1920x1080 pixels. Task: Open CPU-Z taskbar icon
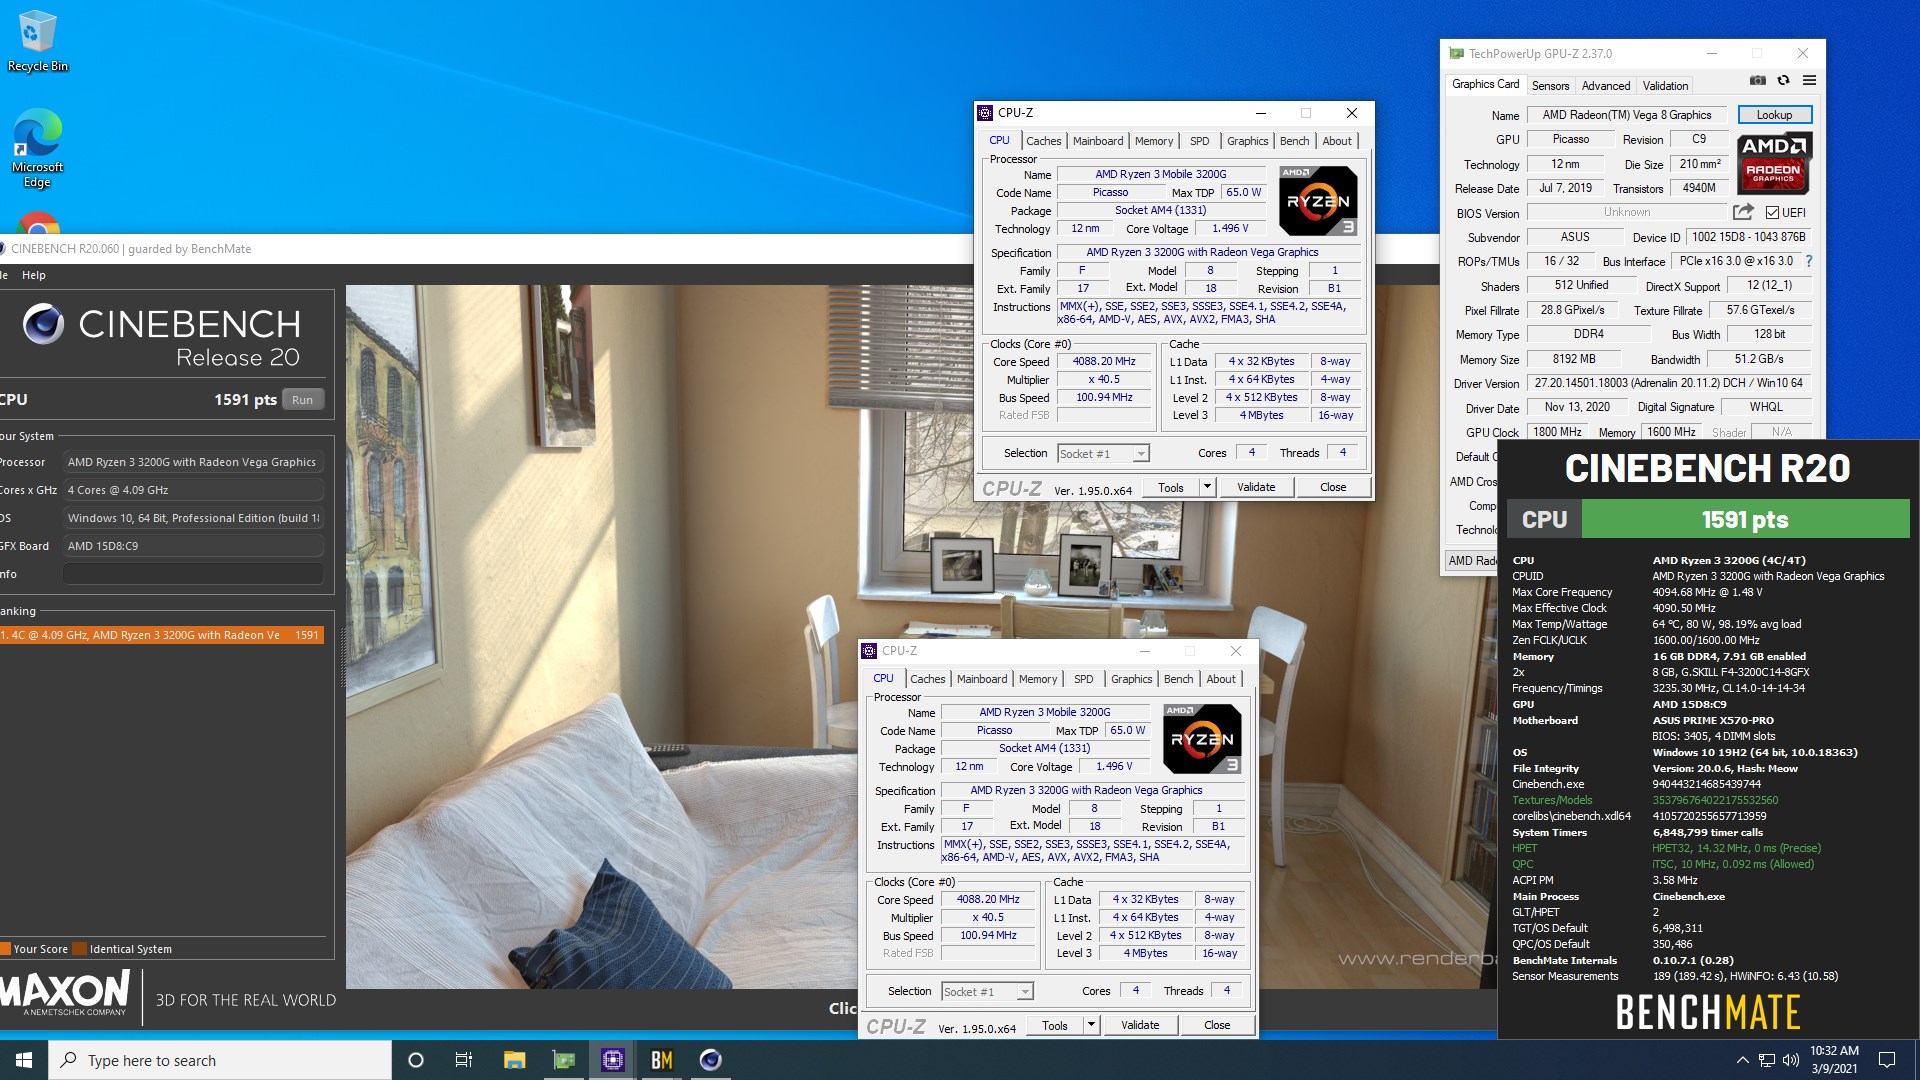(x=613, y=1060)
